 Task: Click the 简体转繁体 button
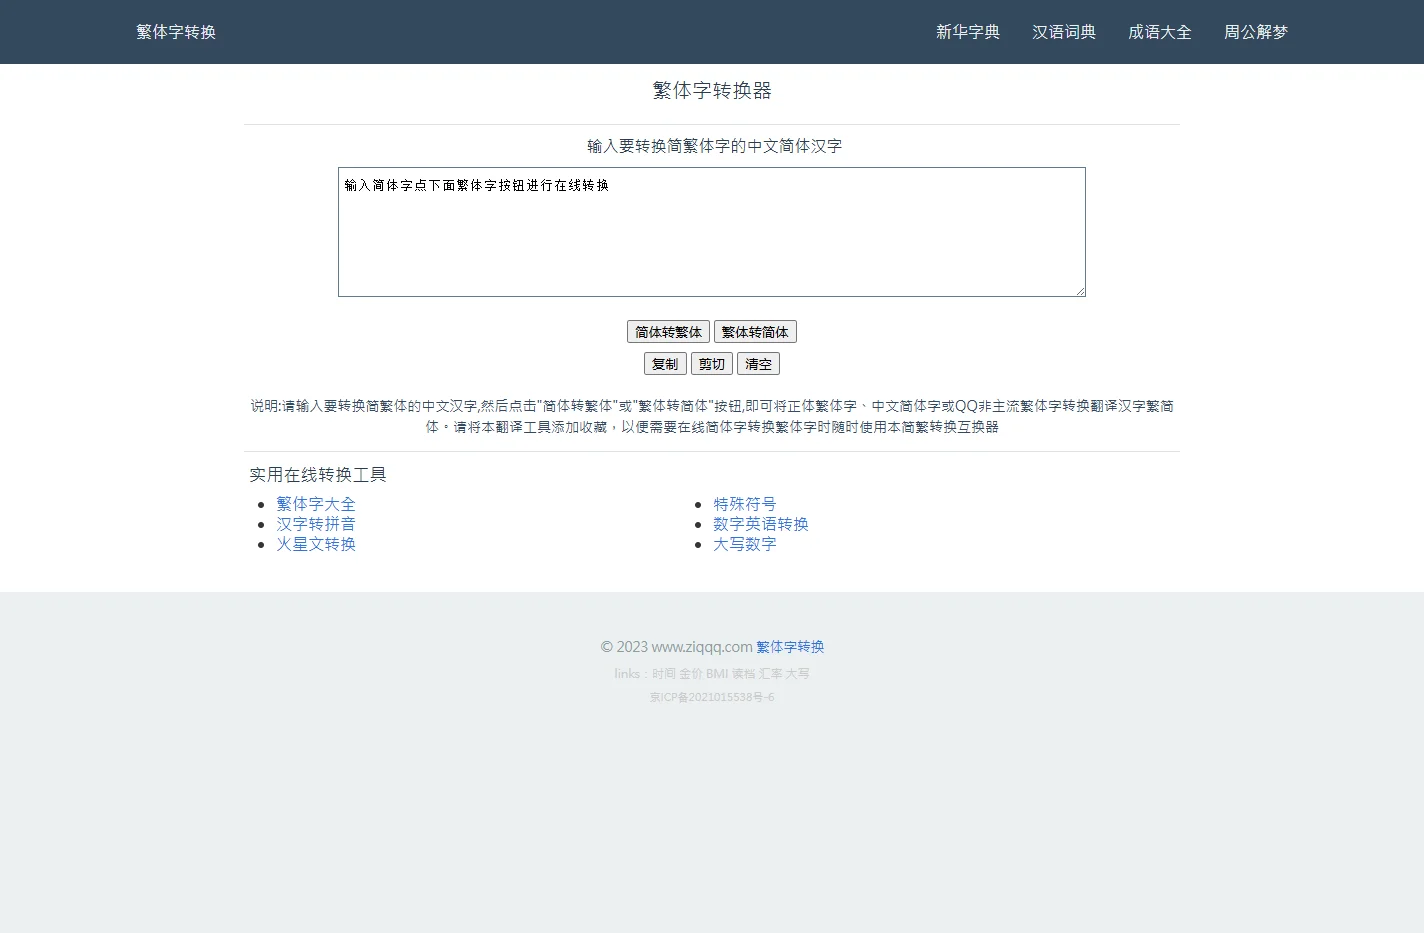[668, 332]
